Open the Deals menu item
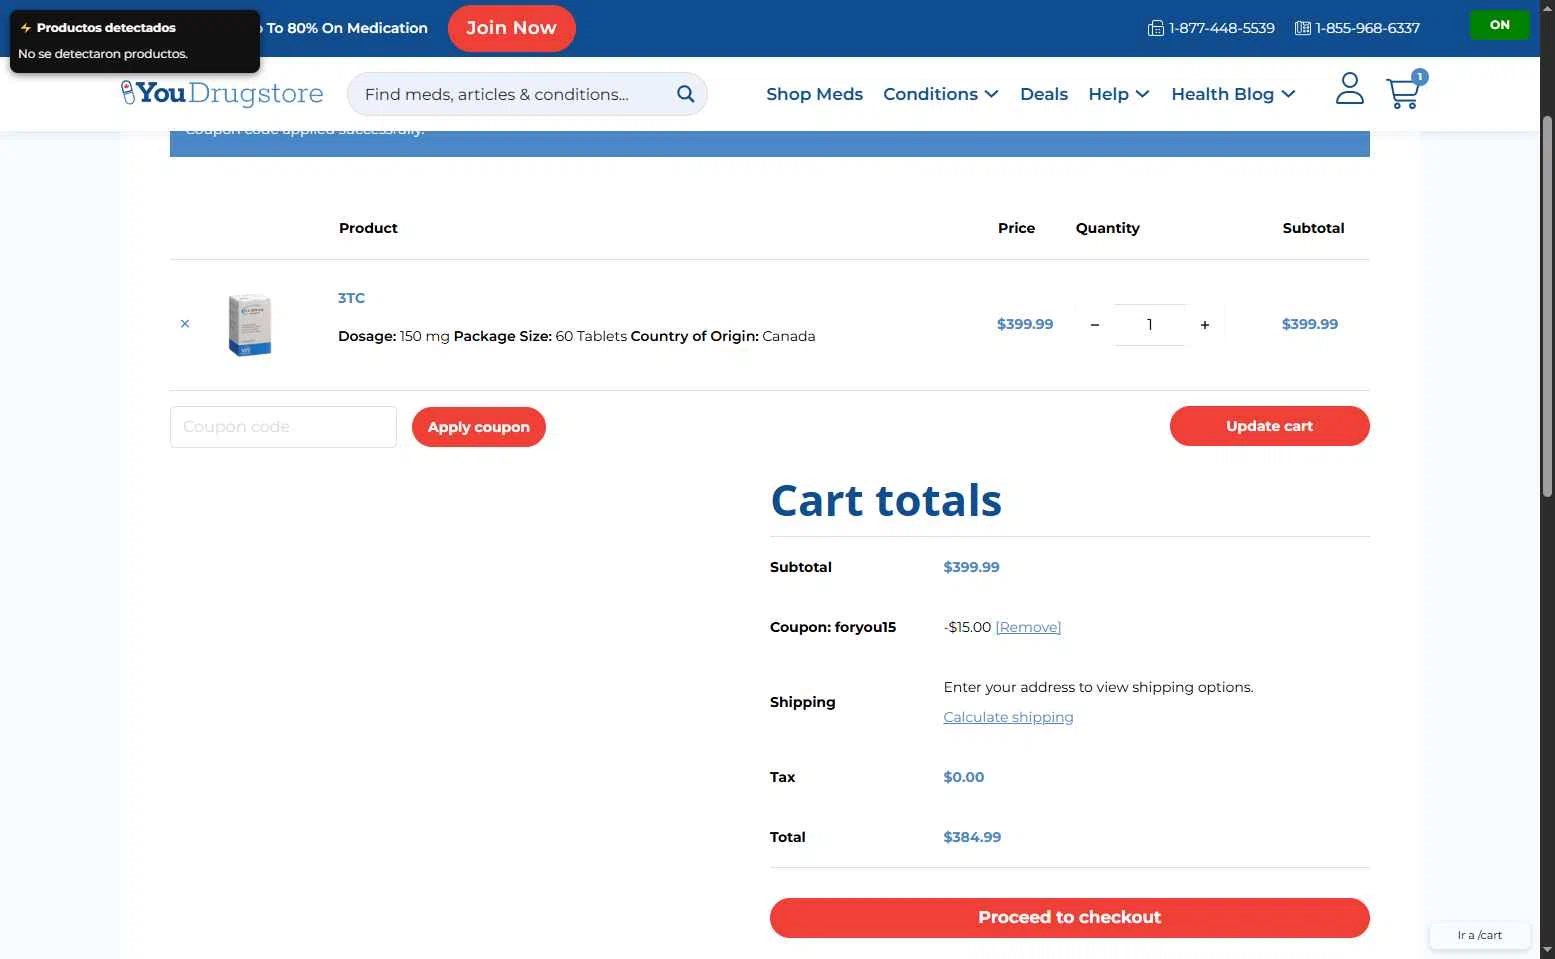 pyautogui.click(x=1044, y=94)
